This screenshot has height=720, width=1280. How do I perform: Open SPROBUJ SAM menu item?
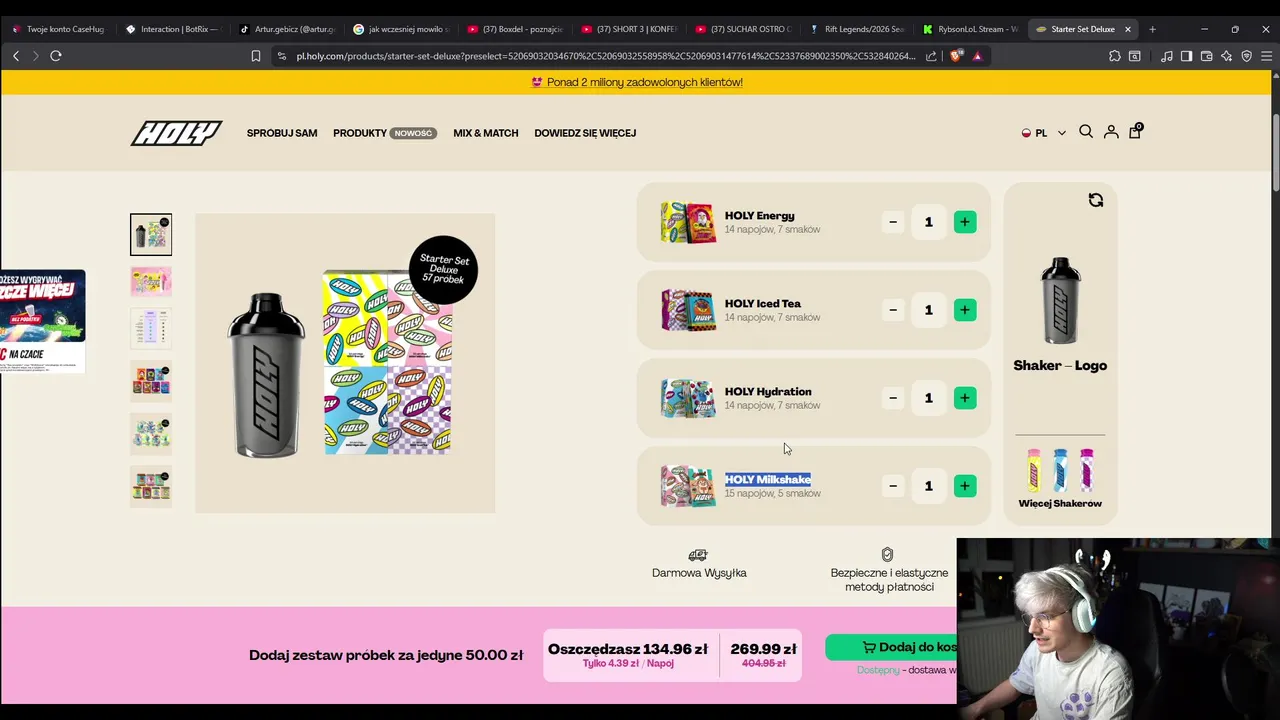click(x=282, y=133)
